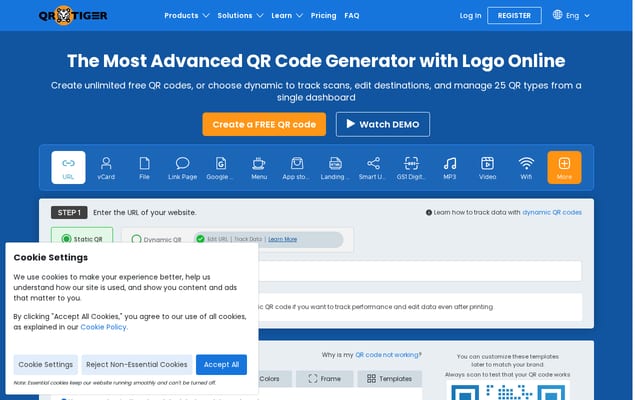The width and height of the screenshot is (640, 400).
Task: Open the Cookie Policy link
Action: 104,327
